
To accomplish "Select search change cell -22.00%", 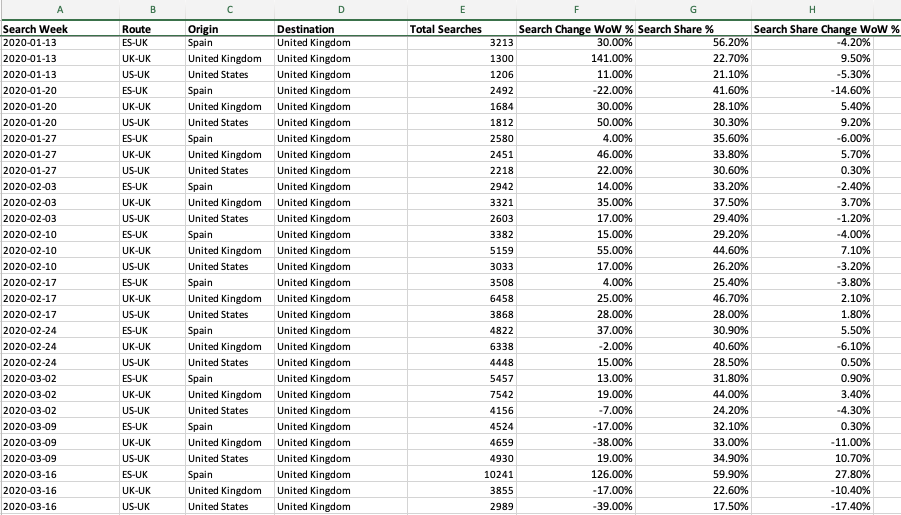I will [576, 90].
